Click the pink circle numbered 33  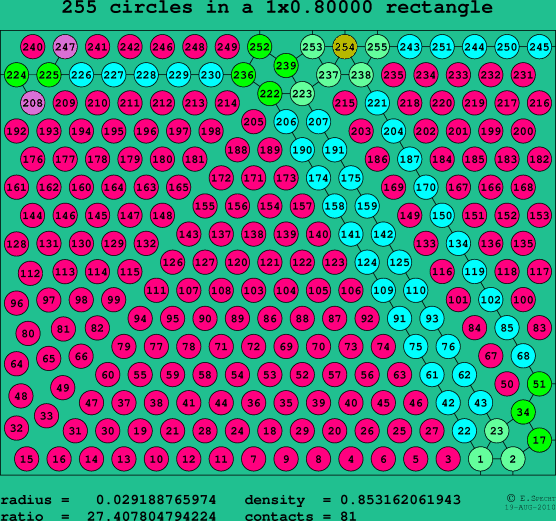pyautogui.click(x=46, y=415)
